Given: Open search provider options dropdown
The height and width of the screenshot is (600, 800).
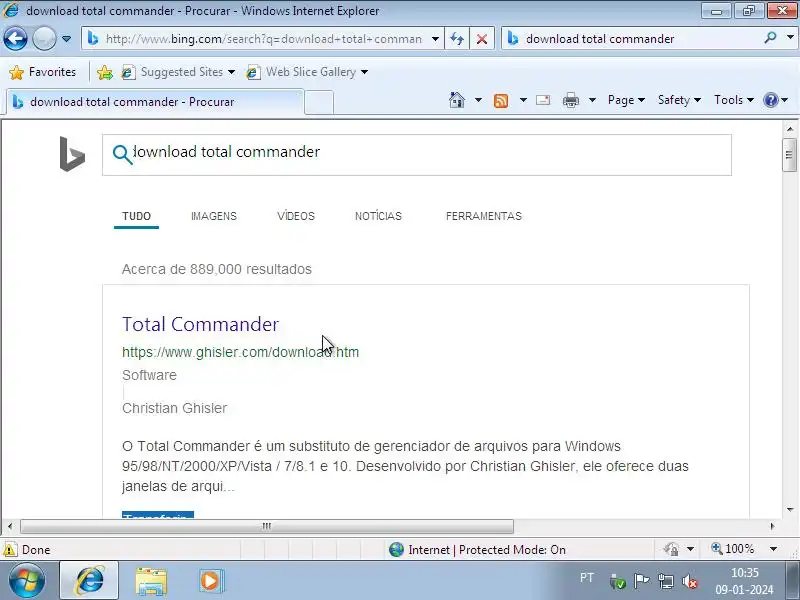Looking at the screenshot, I should pyautogui.click(x=790, y=38).
